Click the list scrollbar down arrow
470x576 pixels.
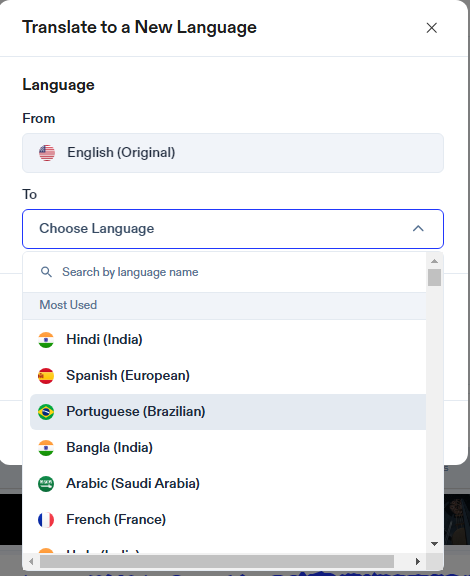[x=434, y=544]
